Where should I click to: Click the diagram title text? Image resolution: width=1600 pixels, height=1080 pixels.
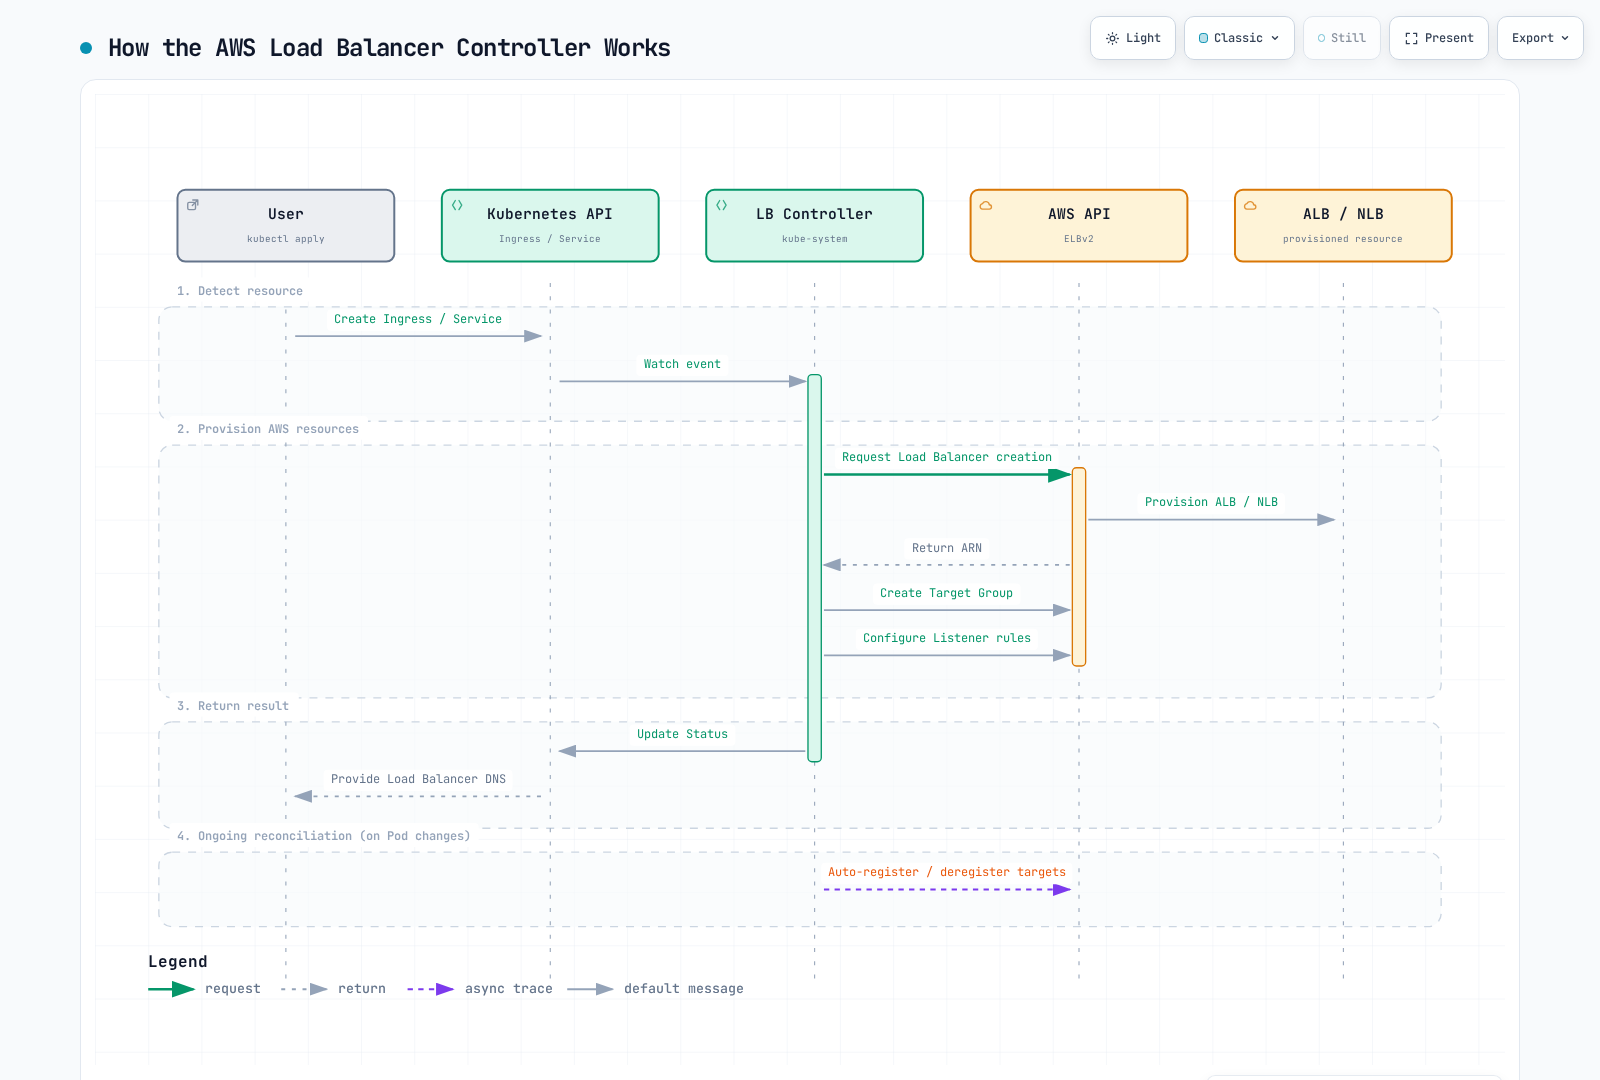click(389, 48)
